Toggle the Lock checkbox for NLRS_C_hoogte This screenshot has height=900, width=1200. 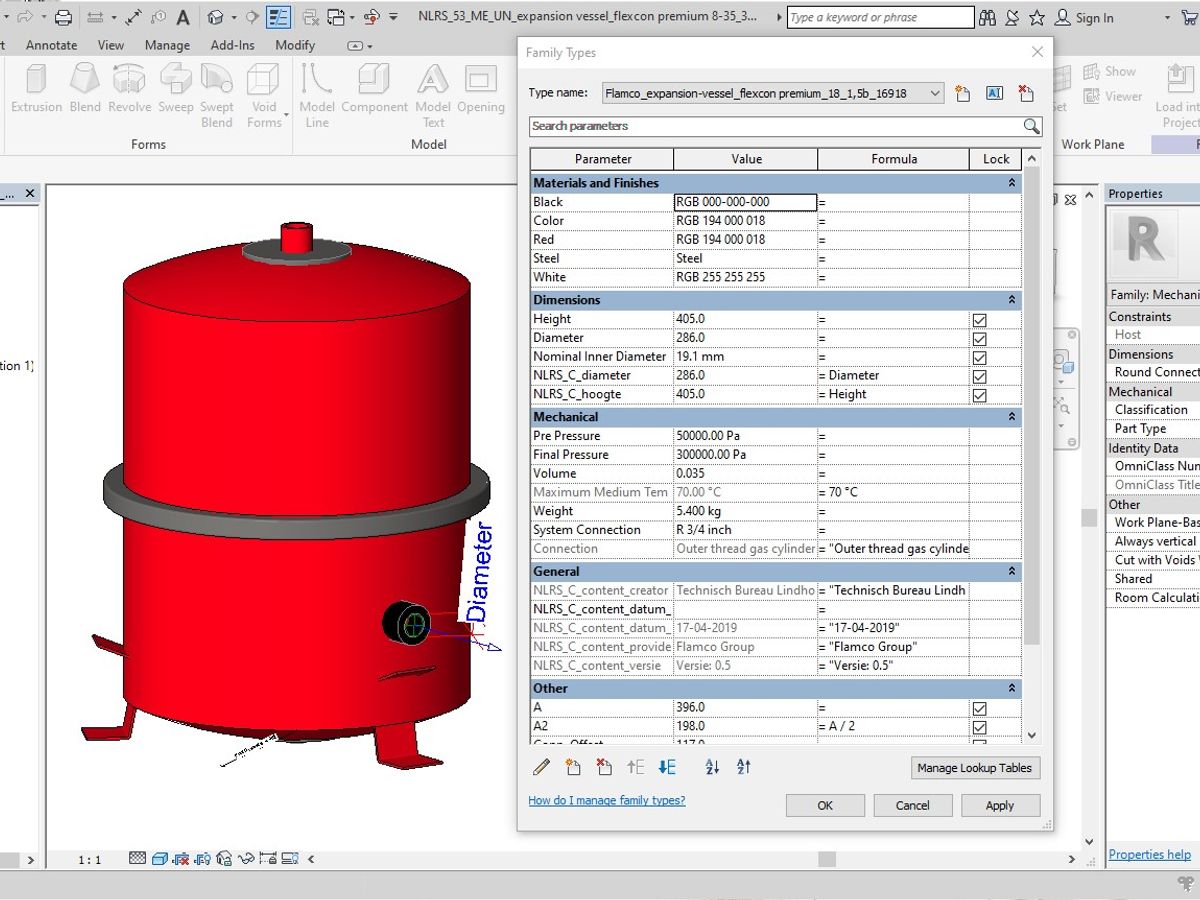point(979,395)
